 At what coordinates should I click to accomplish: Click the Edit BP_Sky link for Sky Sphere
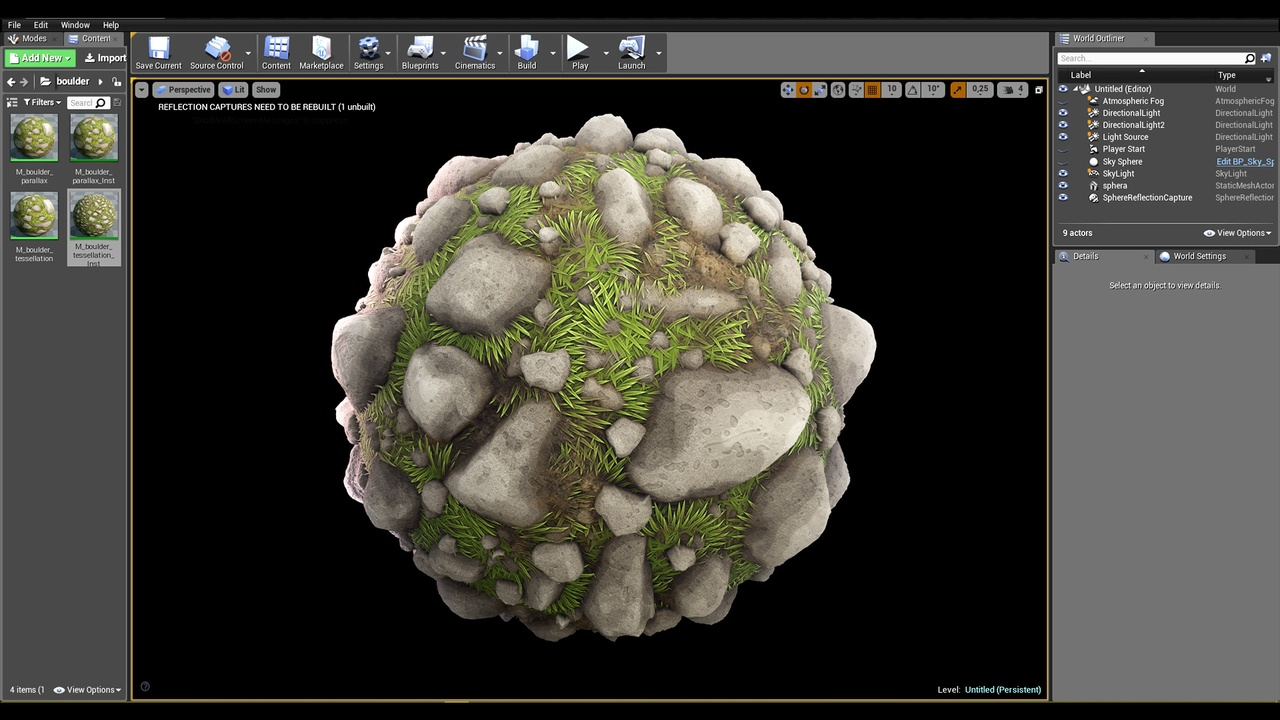[1243, 161]
